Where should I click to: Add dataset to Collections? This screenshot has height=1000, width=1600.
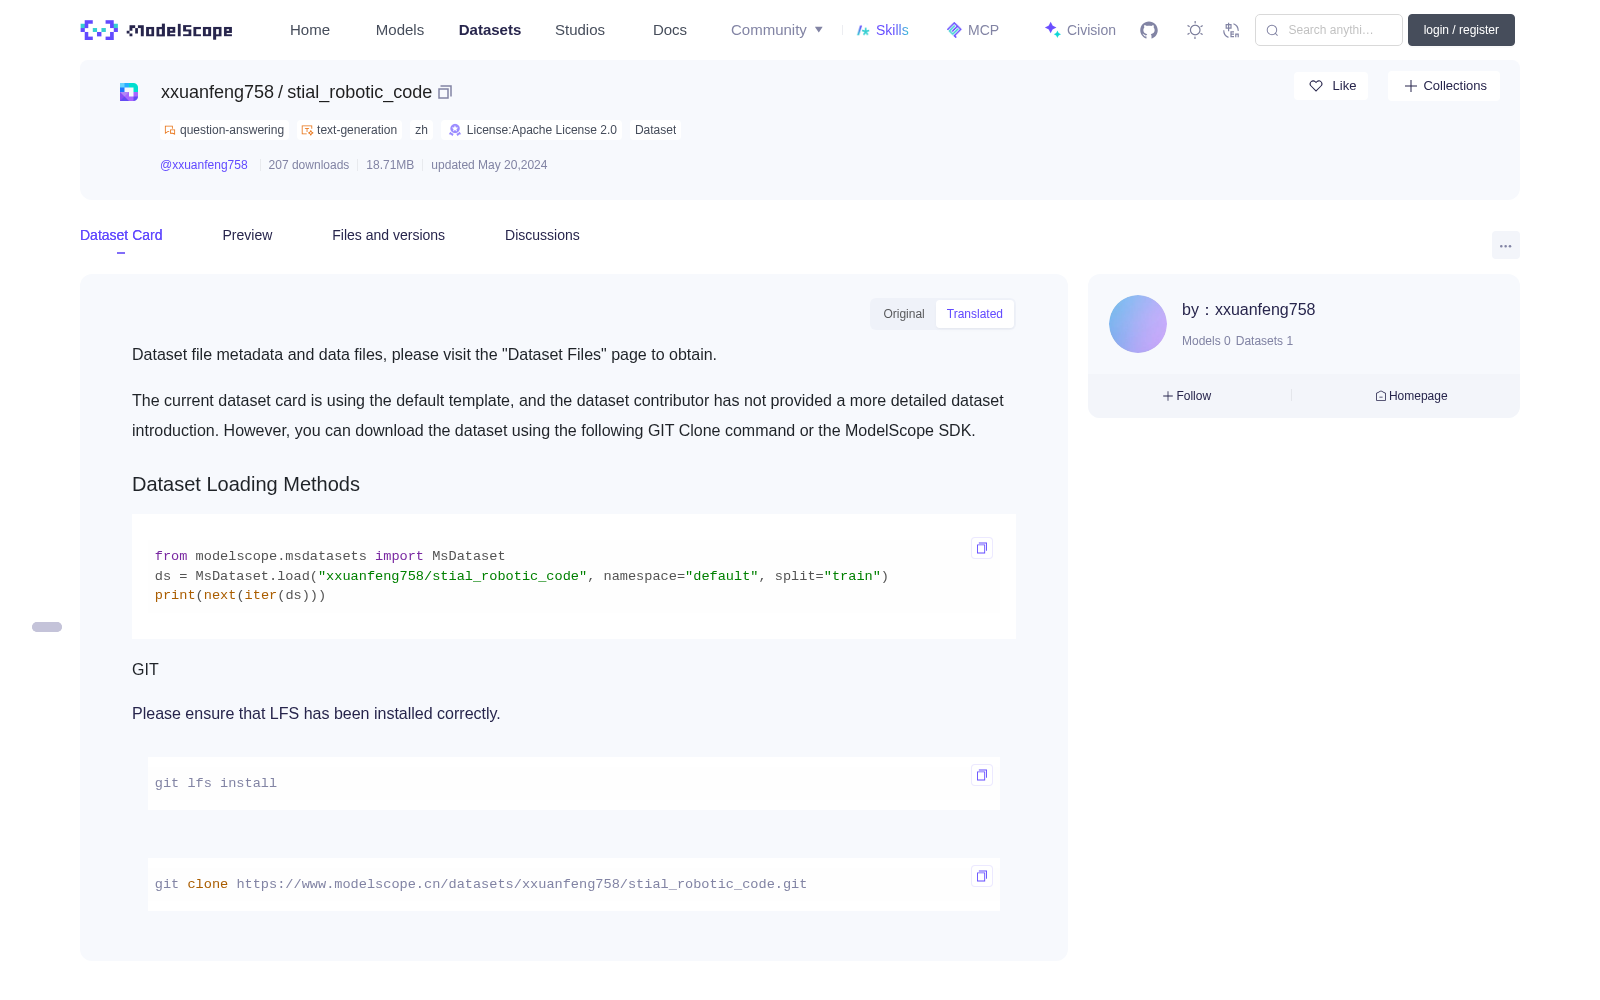pyautogui.click(x=1444, y=86)
